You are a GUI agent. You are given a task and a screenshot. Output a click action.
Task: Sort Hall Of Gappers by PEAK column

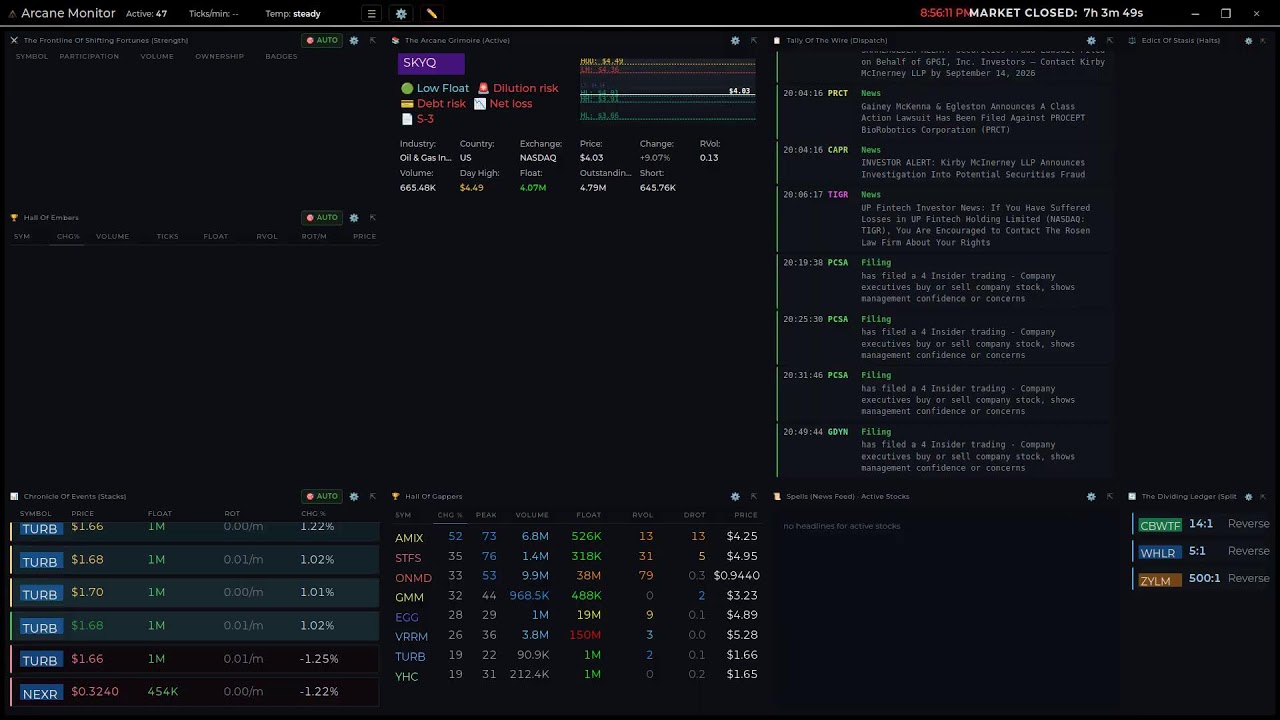(x=486, y=515)
